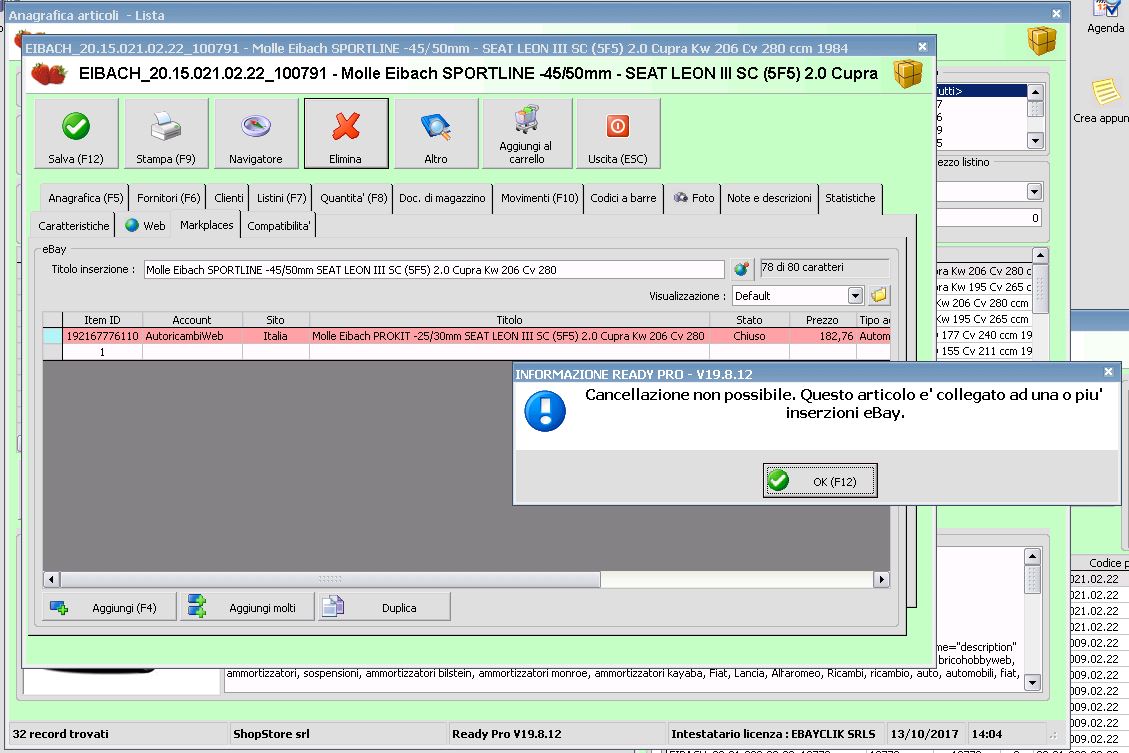This screenshot has height=753, width=1129.
Task: Select the Markplaces tab
Action: (x=207, y=225)
